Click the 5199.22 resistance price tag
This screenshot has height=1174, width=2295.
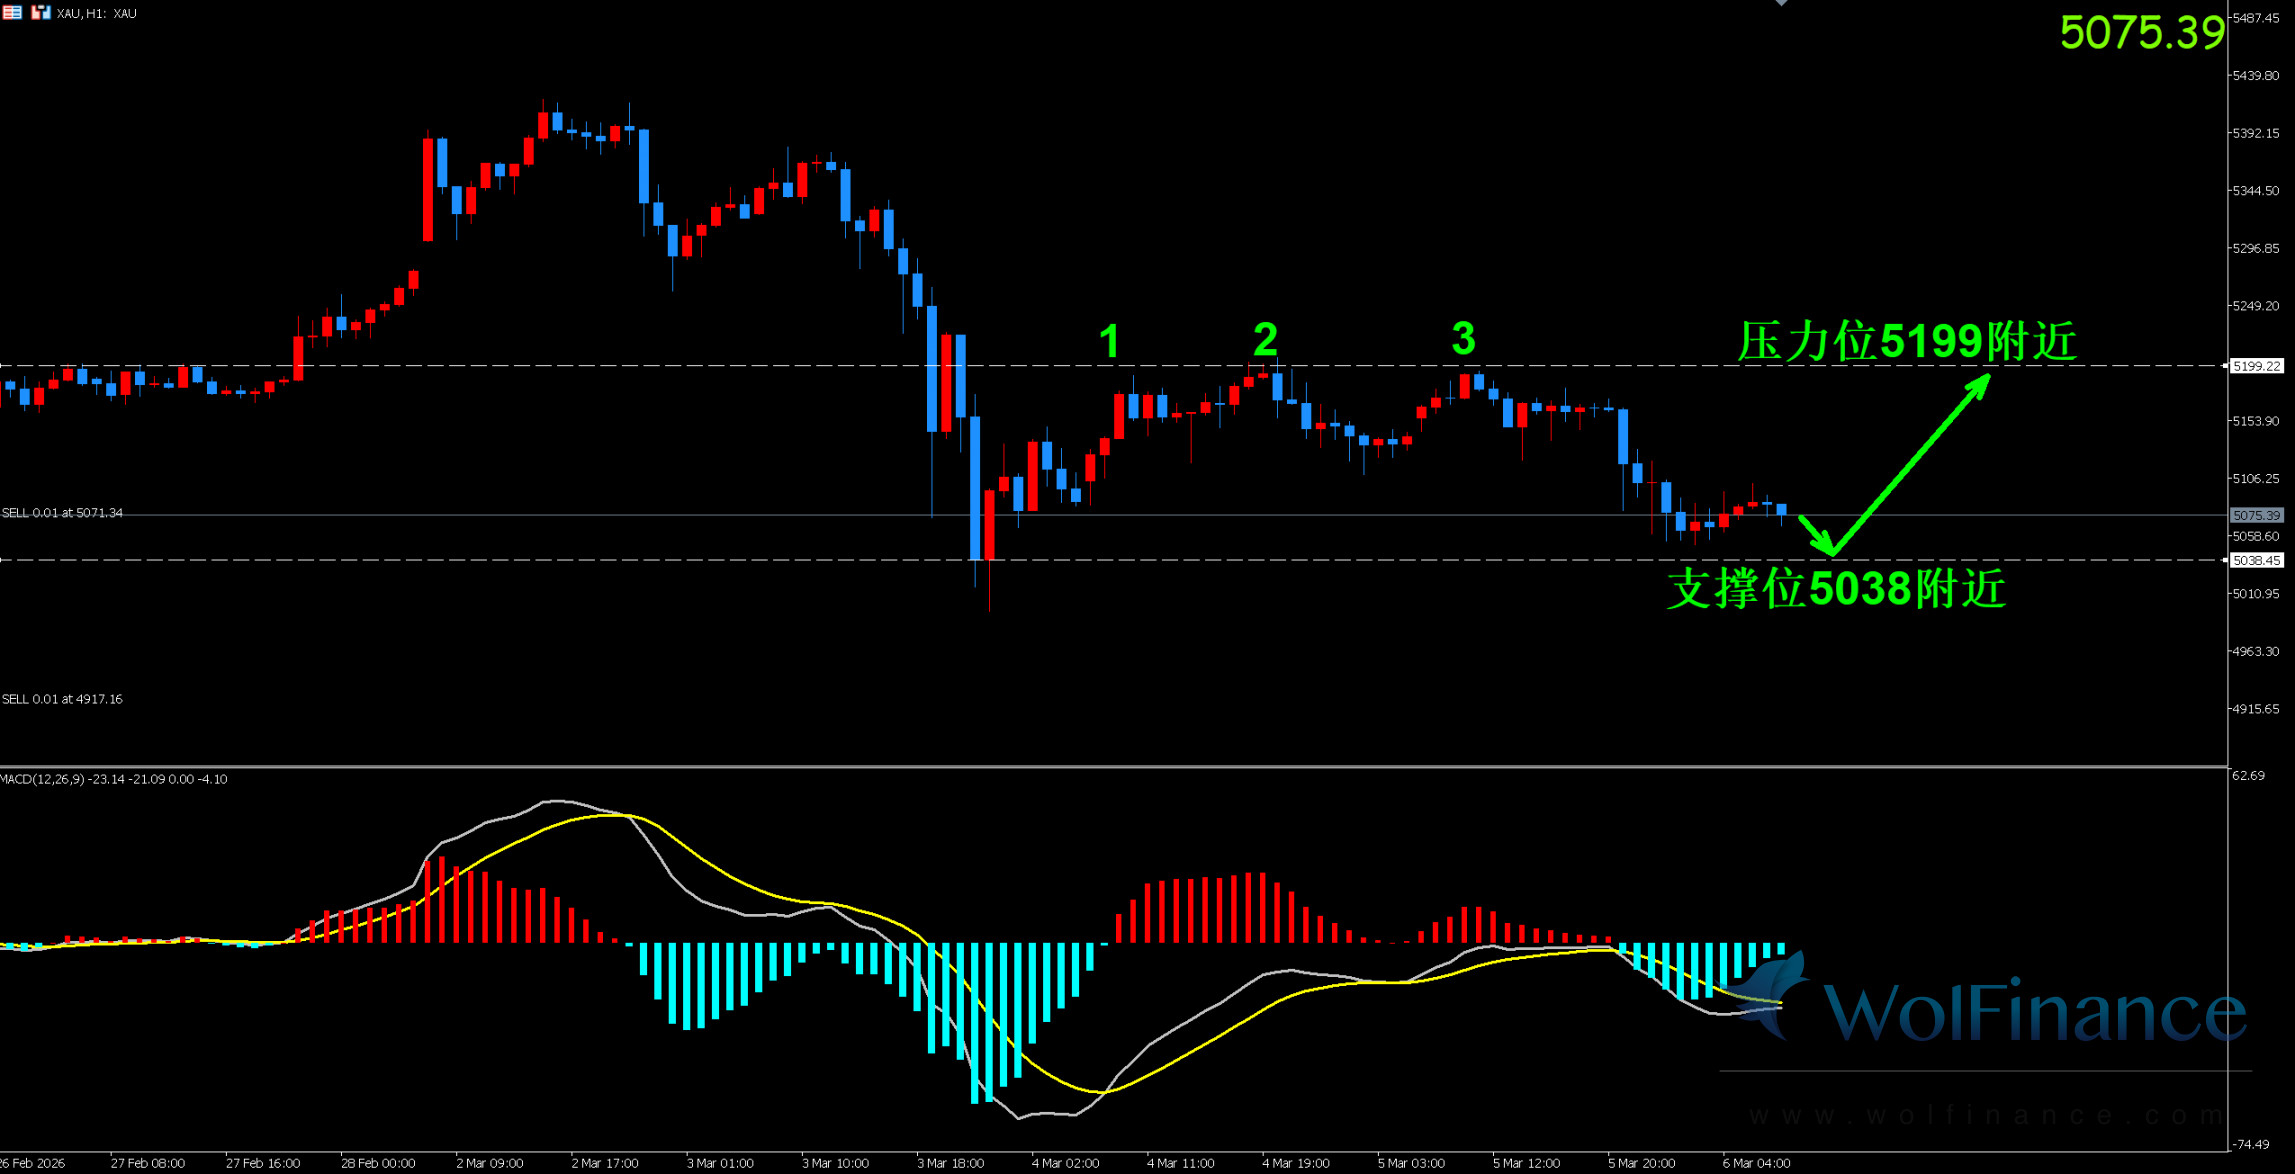point(2257,366)
